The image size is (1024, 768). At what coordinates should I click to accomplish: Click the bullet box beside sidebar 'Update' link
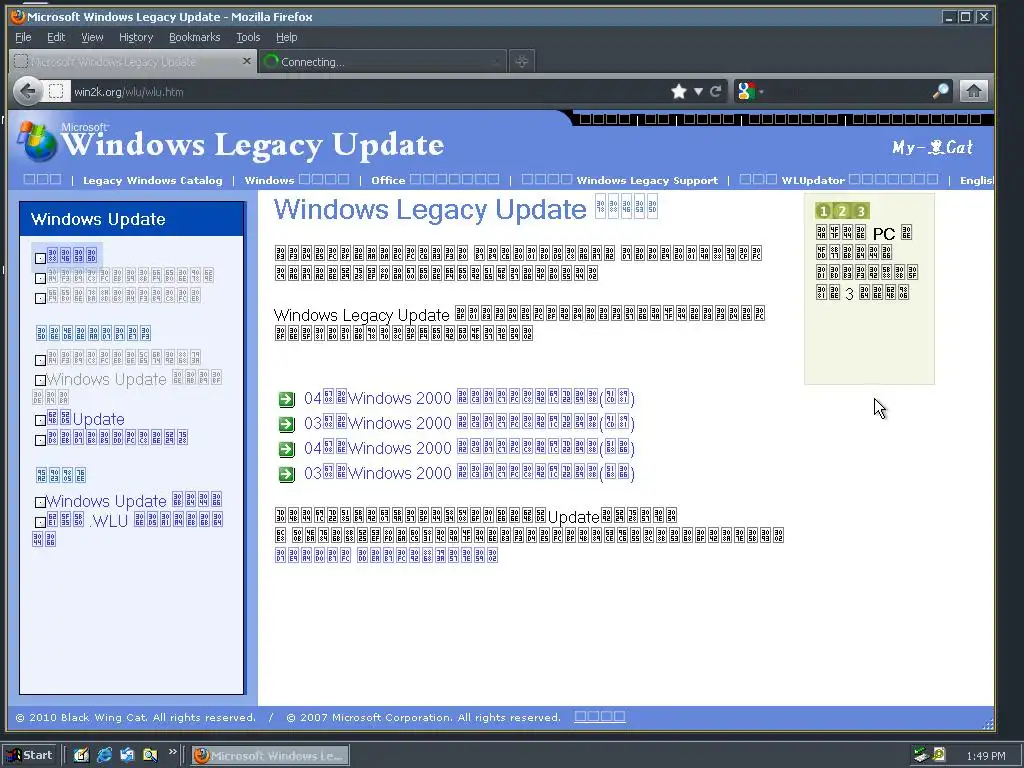coord(40,420)
